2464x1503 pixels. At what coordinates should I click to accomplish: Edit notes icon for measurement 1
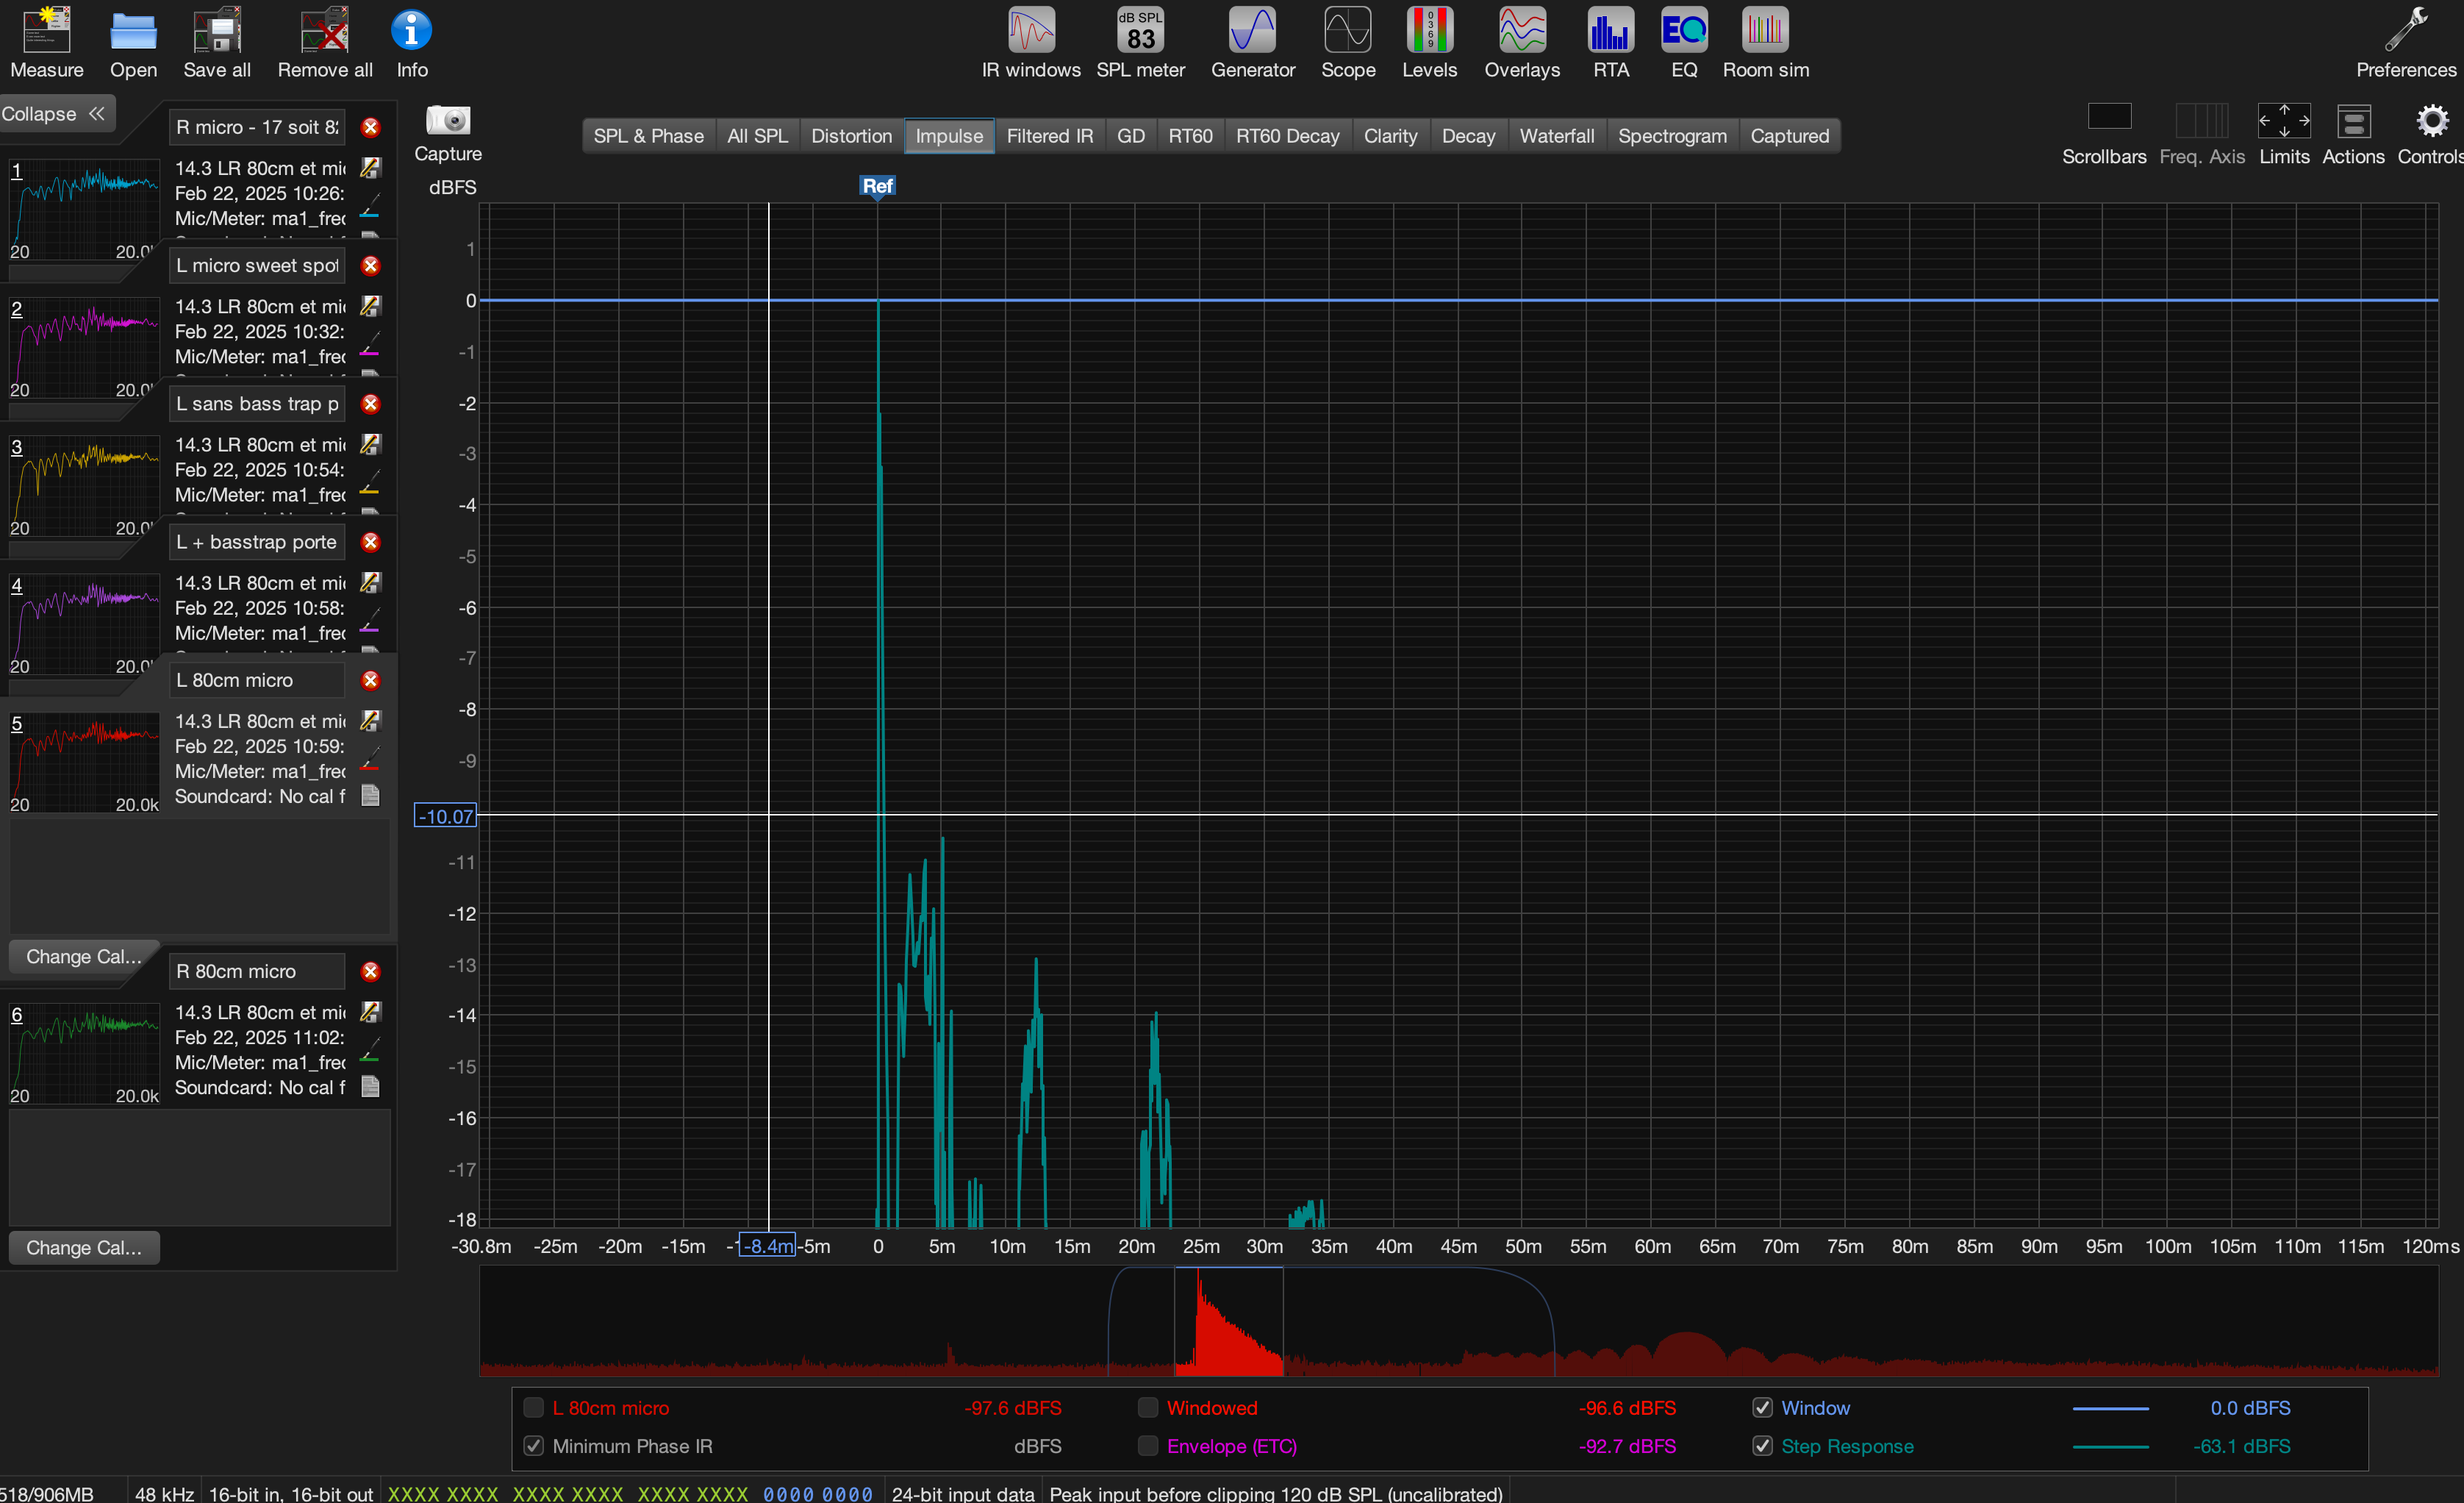coord(370,167)
